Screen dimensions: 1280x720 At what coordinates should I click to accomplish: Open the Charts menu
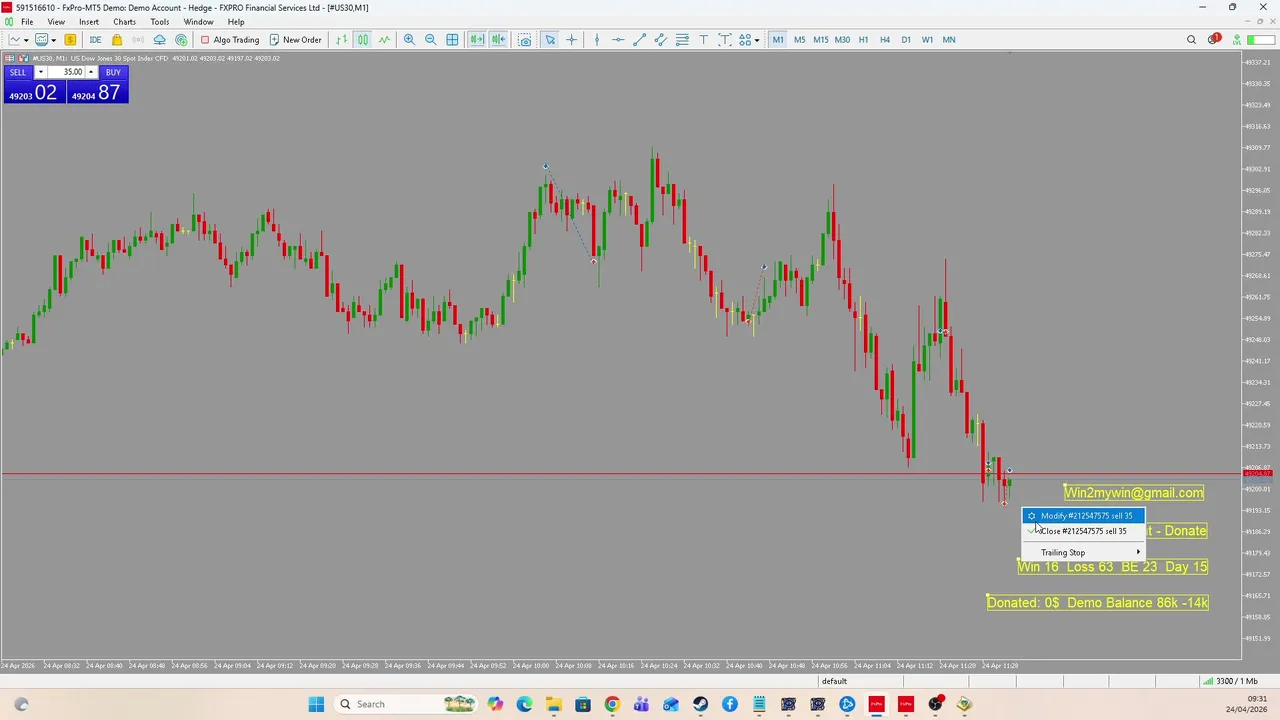pyautogui.click(x=124, y=22)
